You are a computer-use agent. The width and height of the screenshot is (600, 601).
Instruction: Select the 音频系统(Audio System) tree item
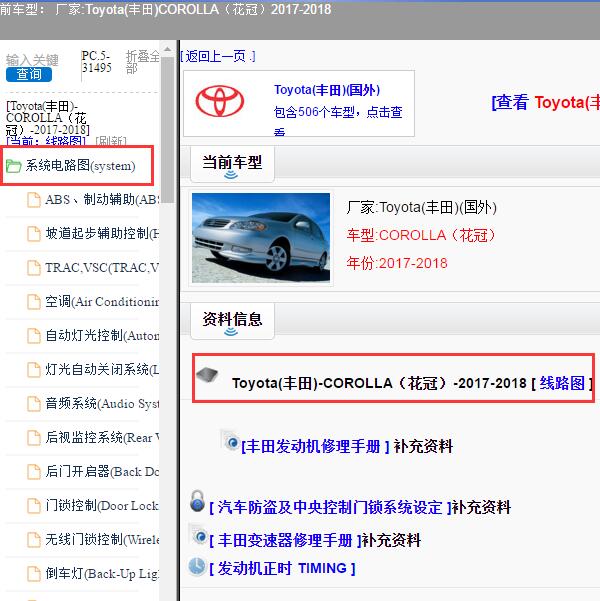102,404
